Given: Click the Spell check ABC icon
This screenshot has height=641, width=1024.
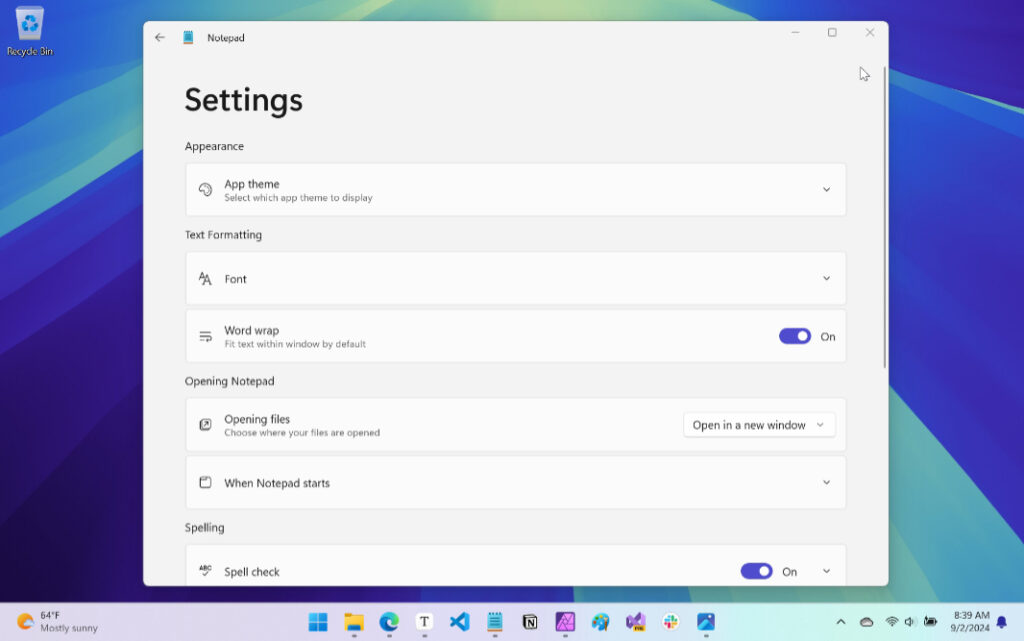Looking at the screenshot, I should tap(205, 570).
